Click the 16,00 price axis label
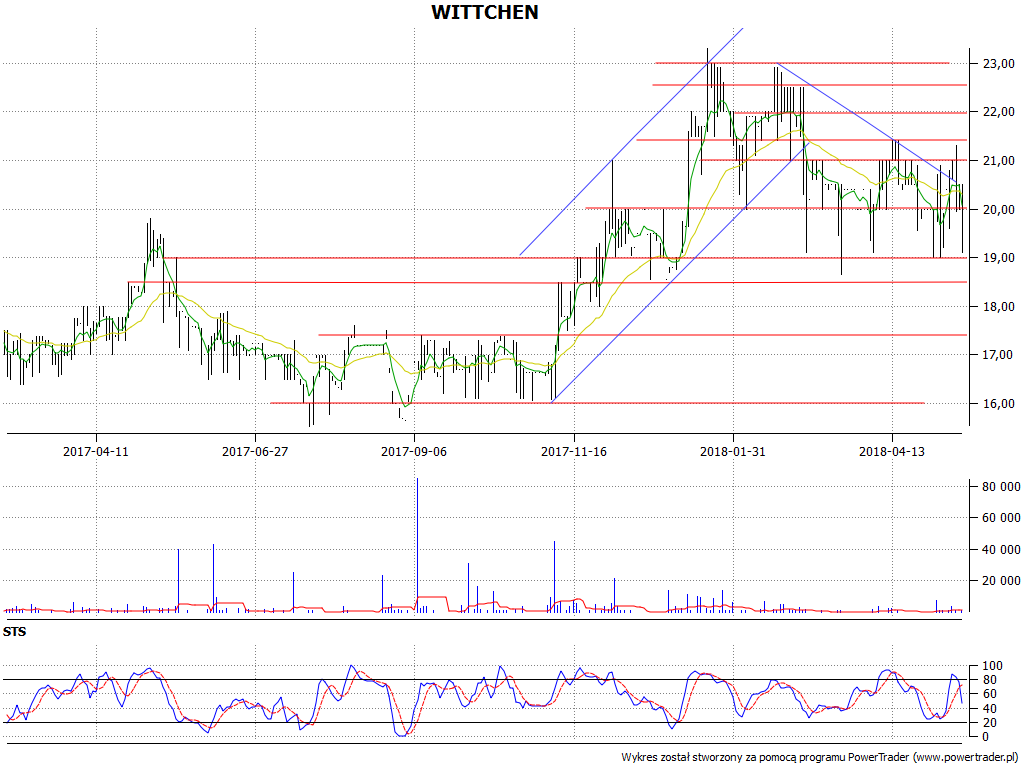Screen dimensions: 1024x768 pos(999,404)
